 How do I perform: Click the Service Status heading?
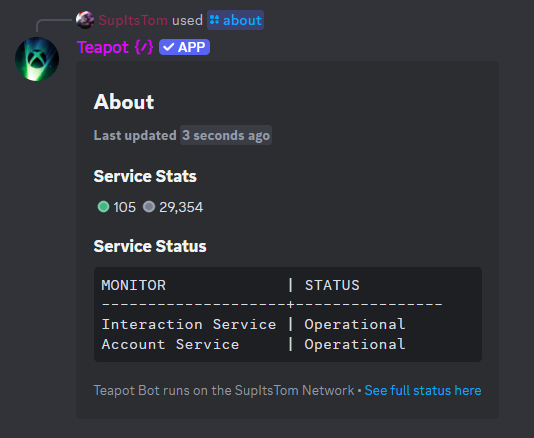tap(150, 246)
